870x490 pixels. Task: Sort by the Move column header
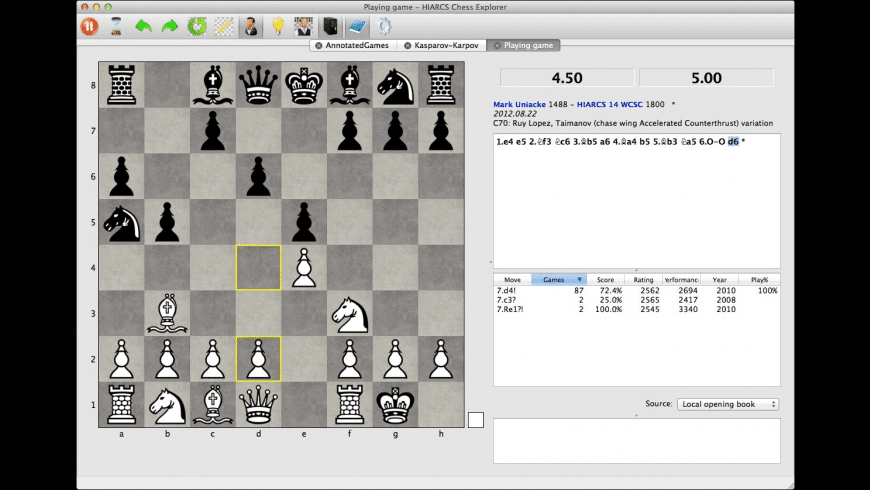(512, 280)
